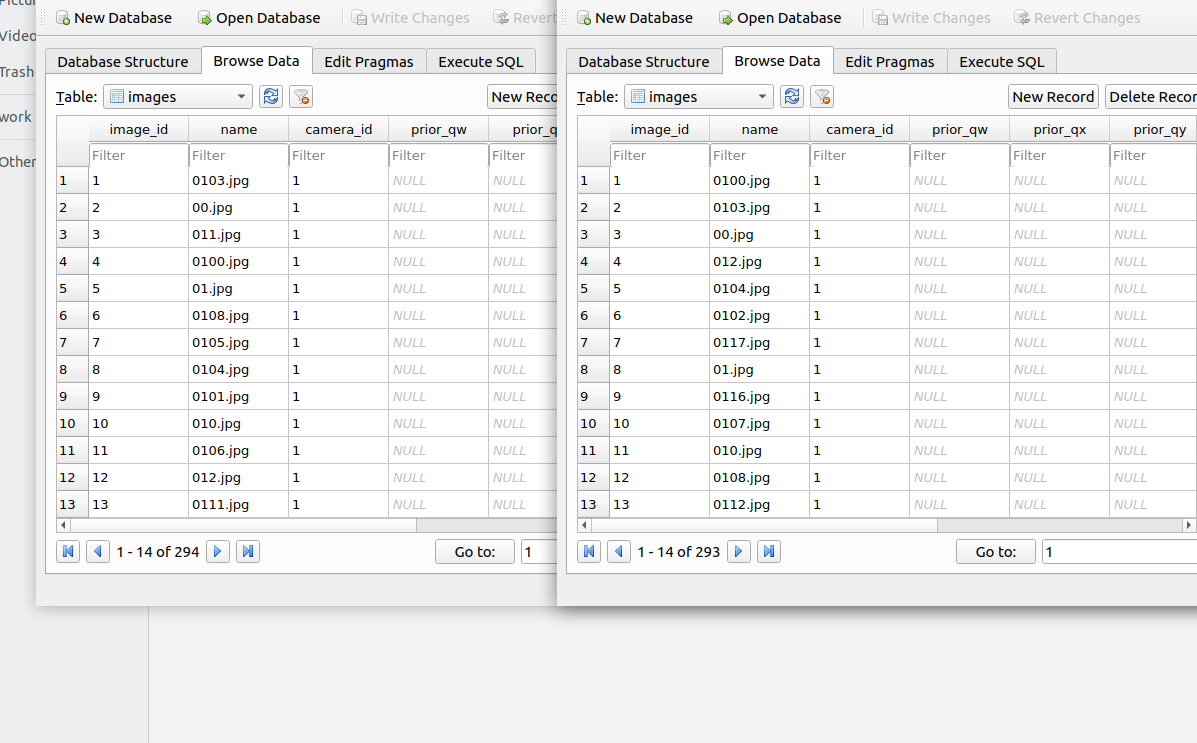This screenshot has height=743, width=1197.
Task: Click the Go to number field, right window
Action: (1119, 551)
